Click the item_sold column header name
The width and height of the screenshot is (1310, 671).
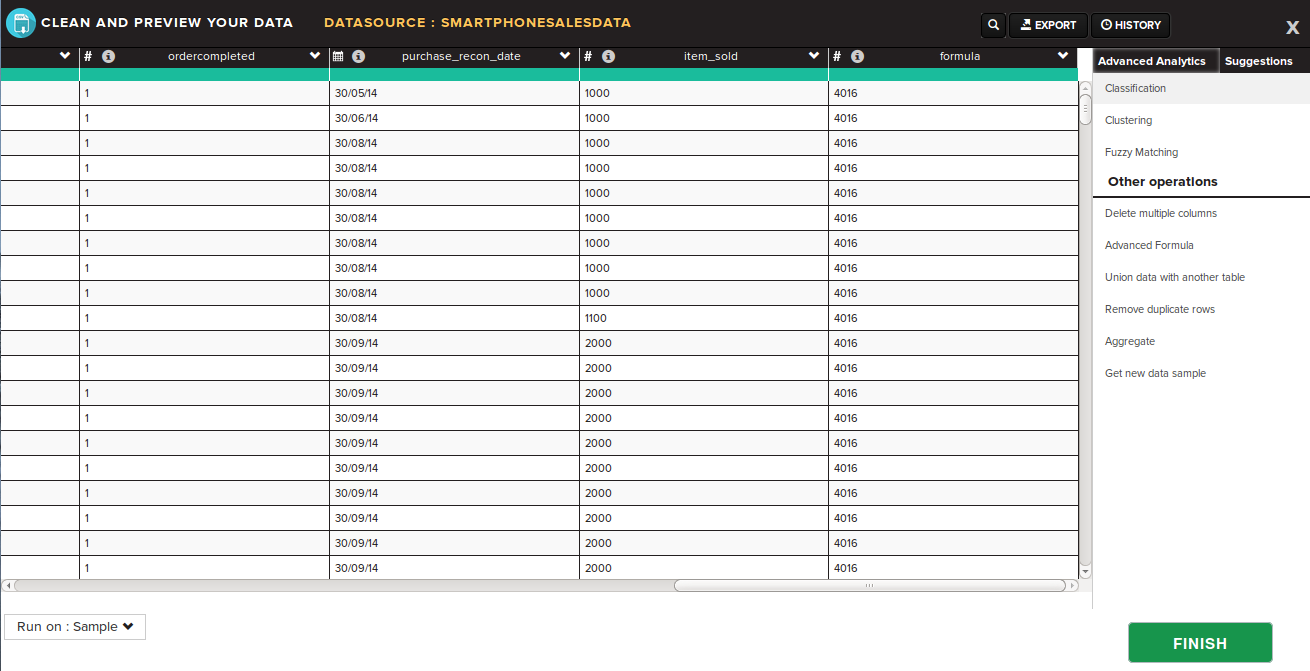coord(710,56)
